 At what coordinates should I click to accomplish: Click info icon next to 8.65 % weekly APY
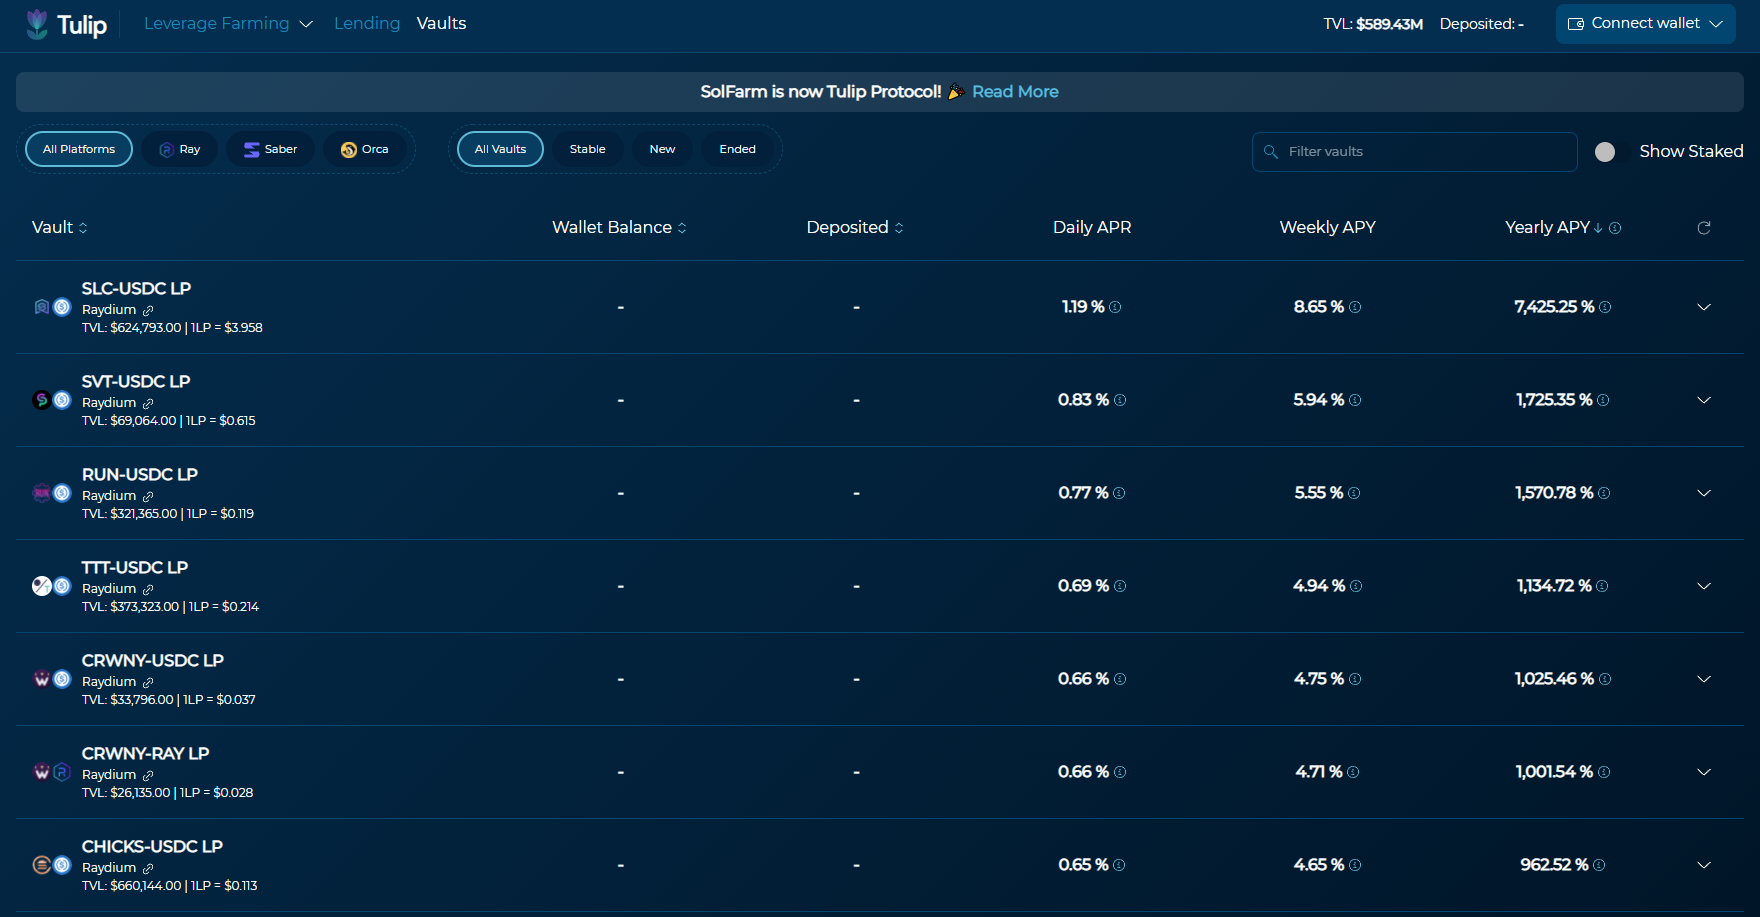(1355, 307)
